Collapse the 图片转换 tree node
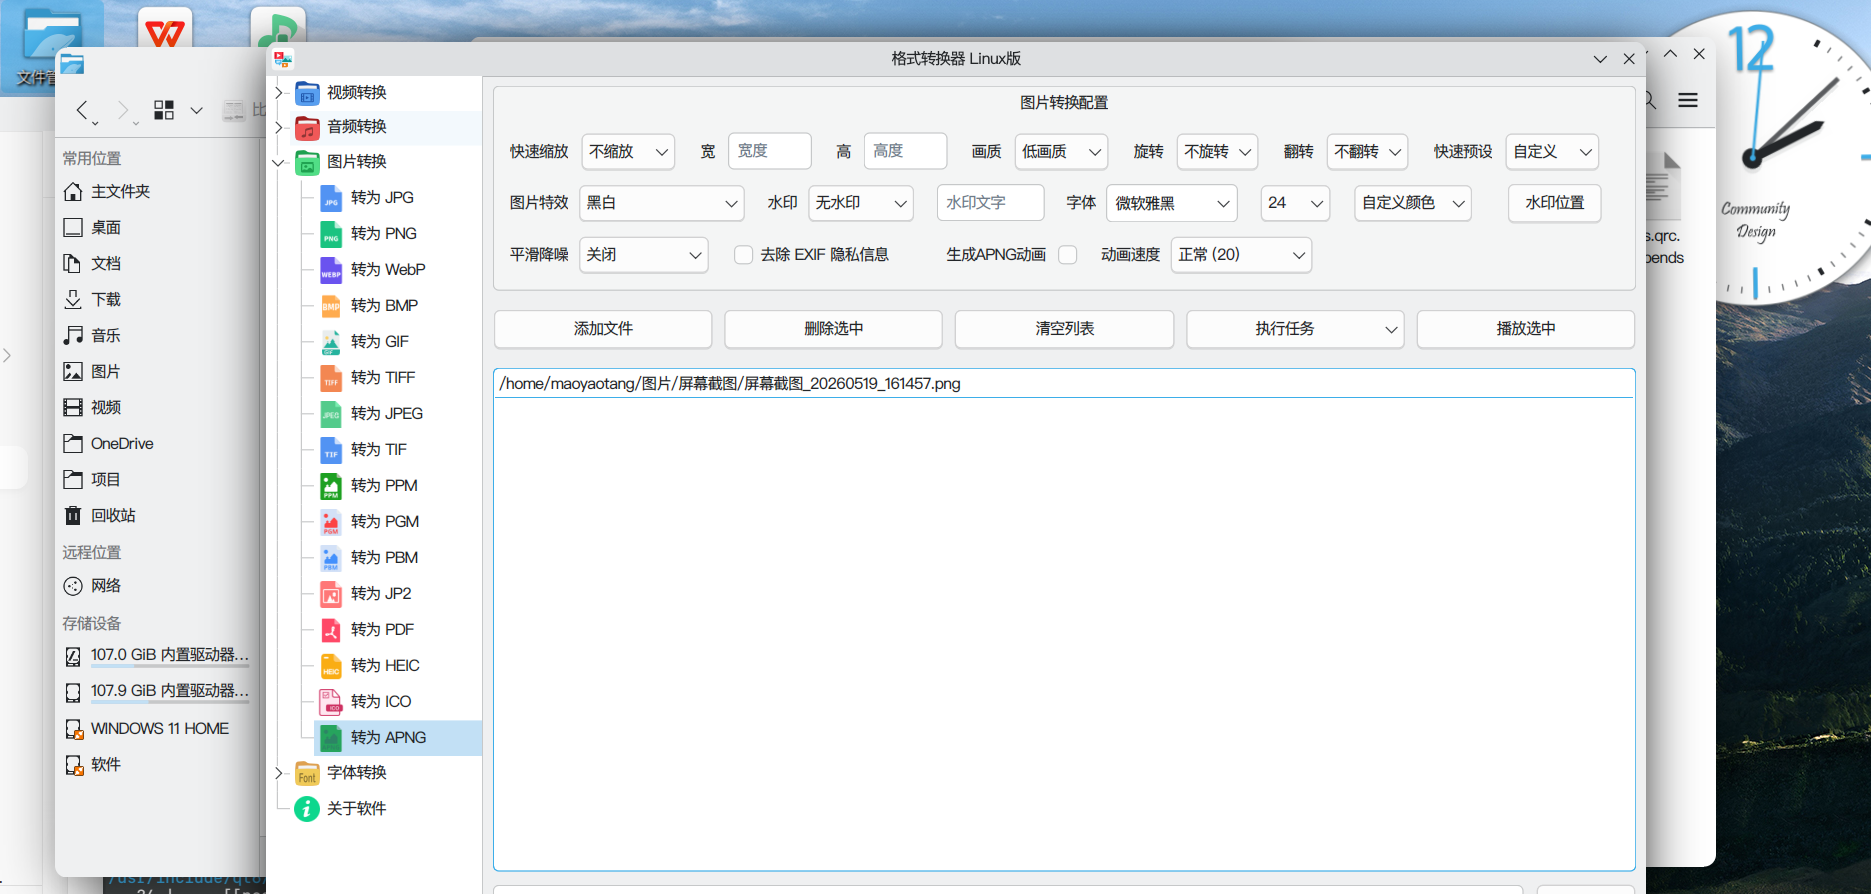This screenshot has height=894, width=1871. (279, 162)
